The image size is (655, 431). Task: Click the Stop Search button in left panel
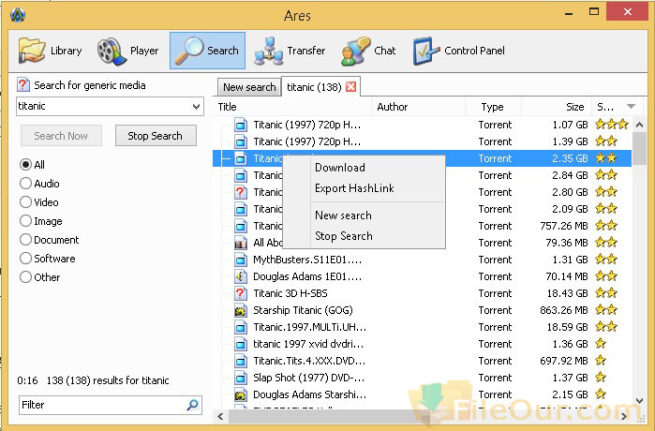[155, 136]
